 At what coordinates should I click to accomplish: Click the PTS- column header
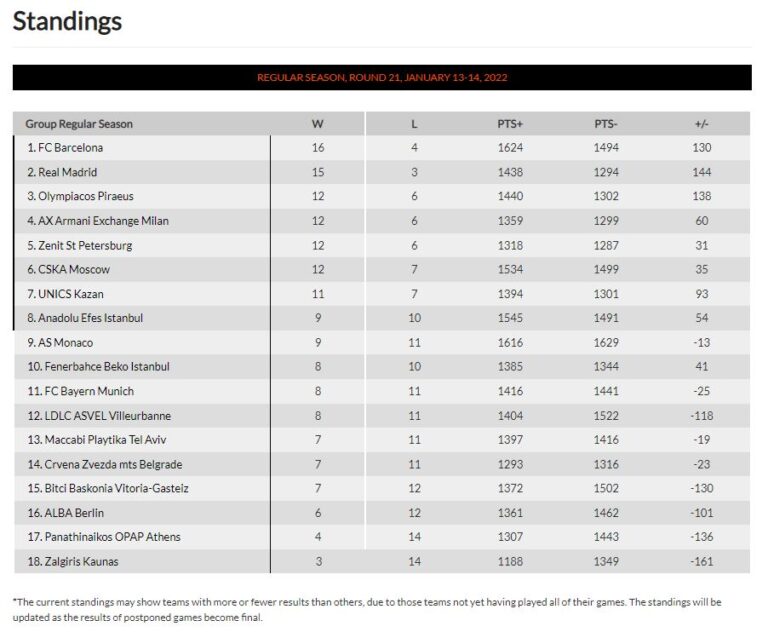click(x=606, y=124)
